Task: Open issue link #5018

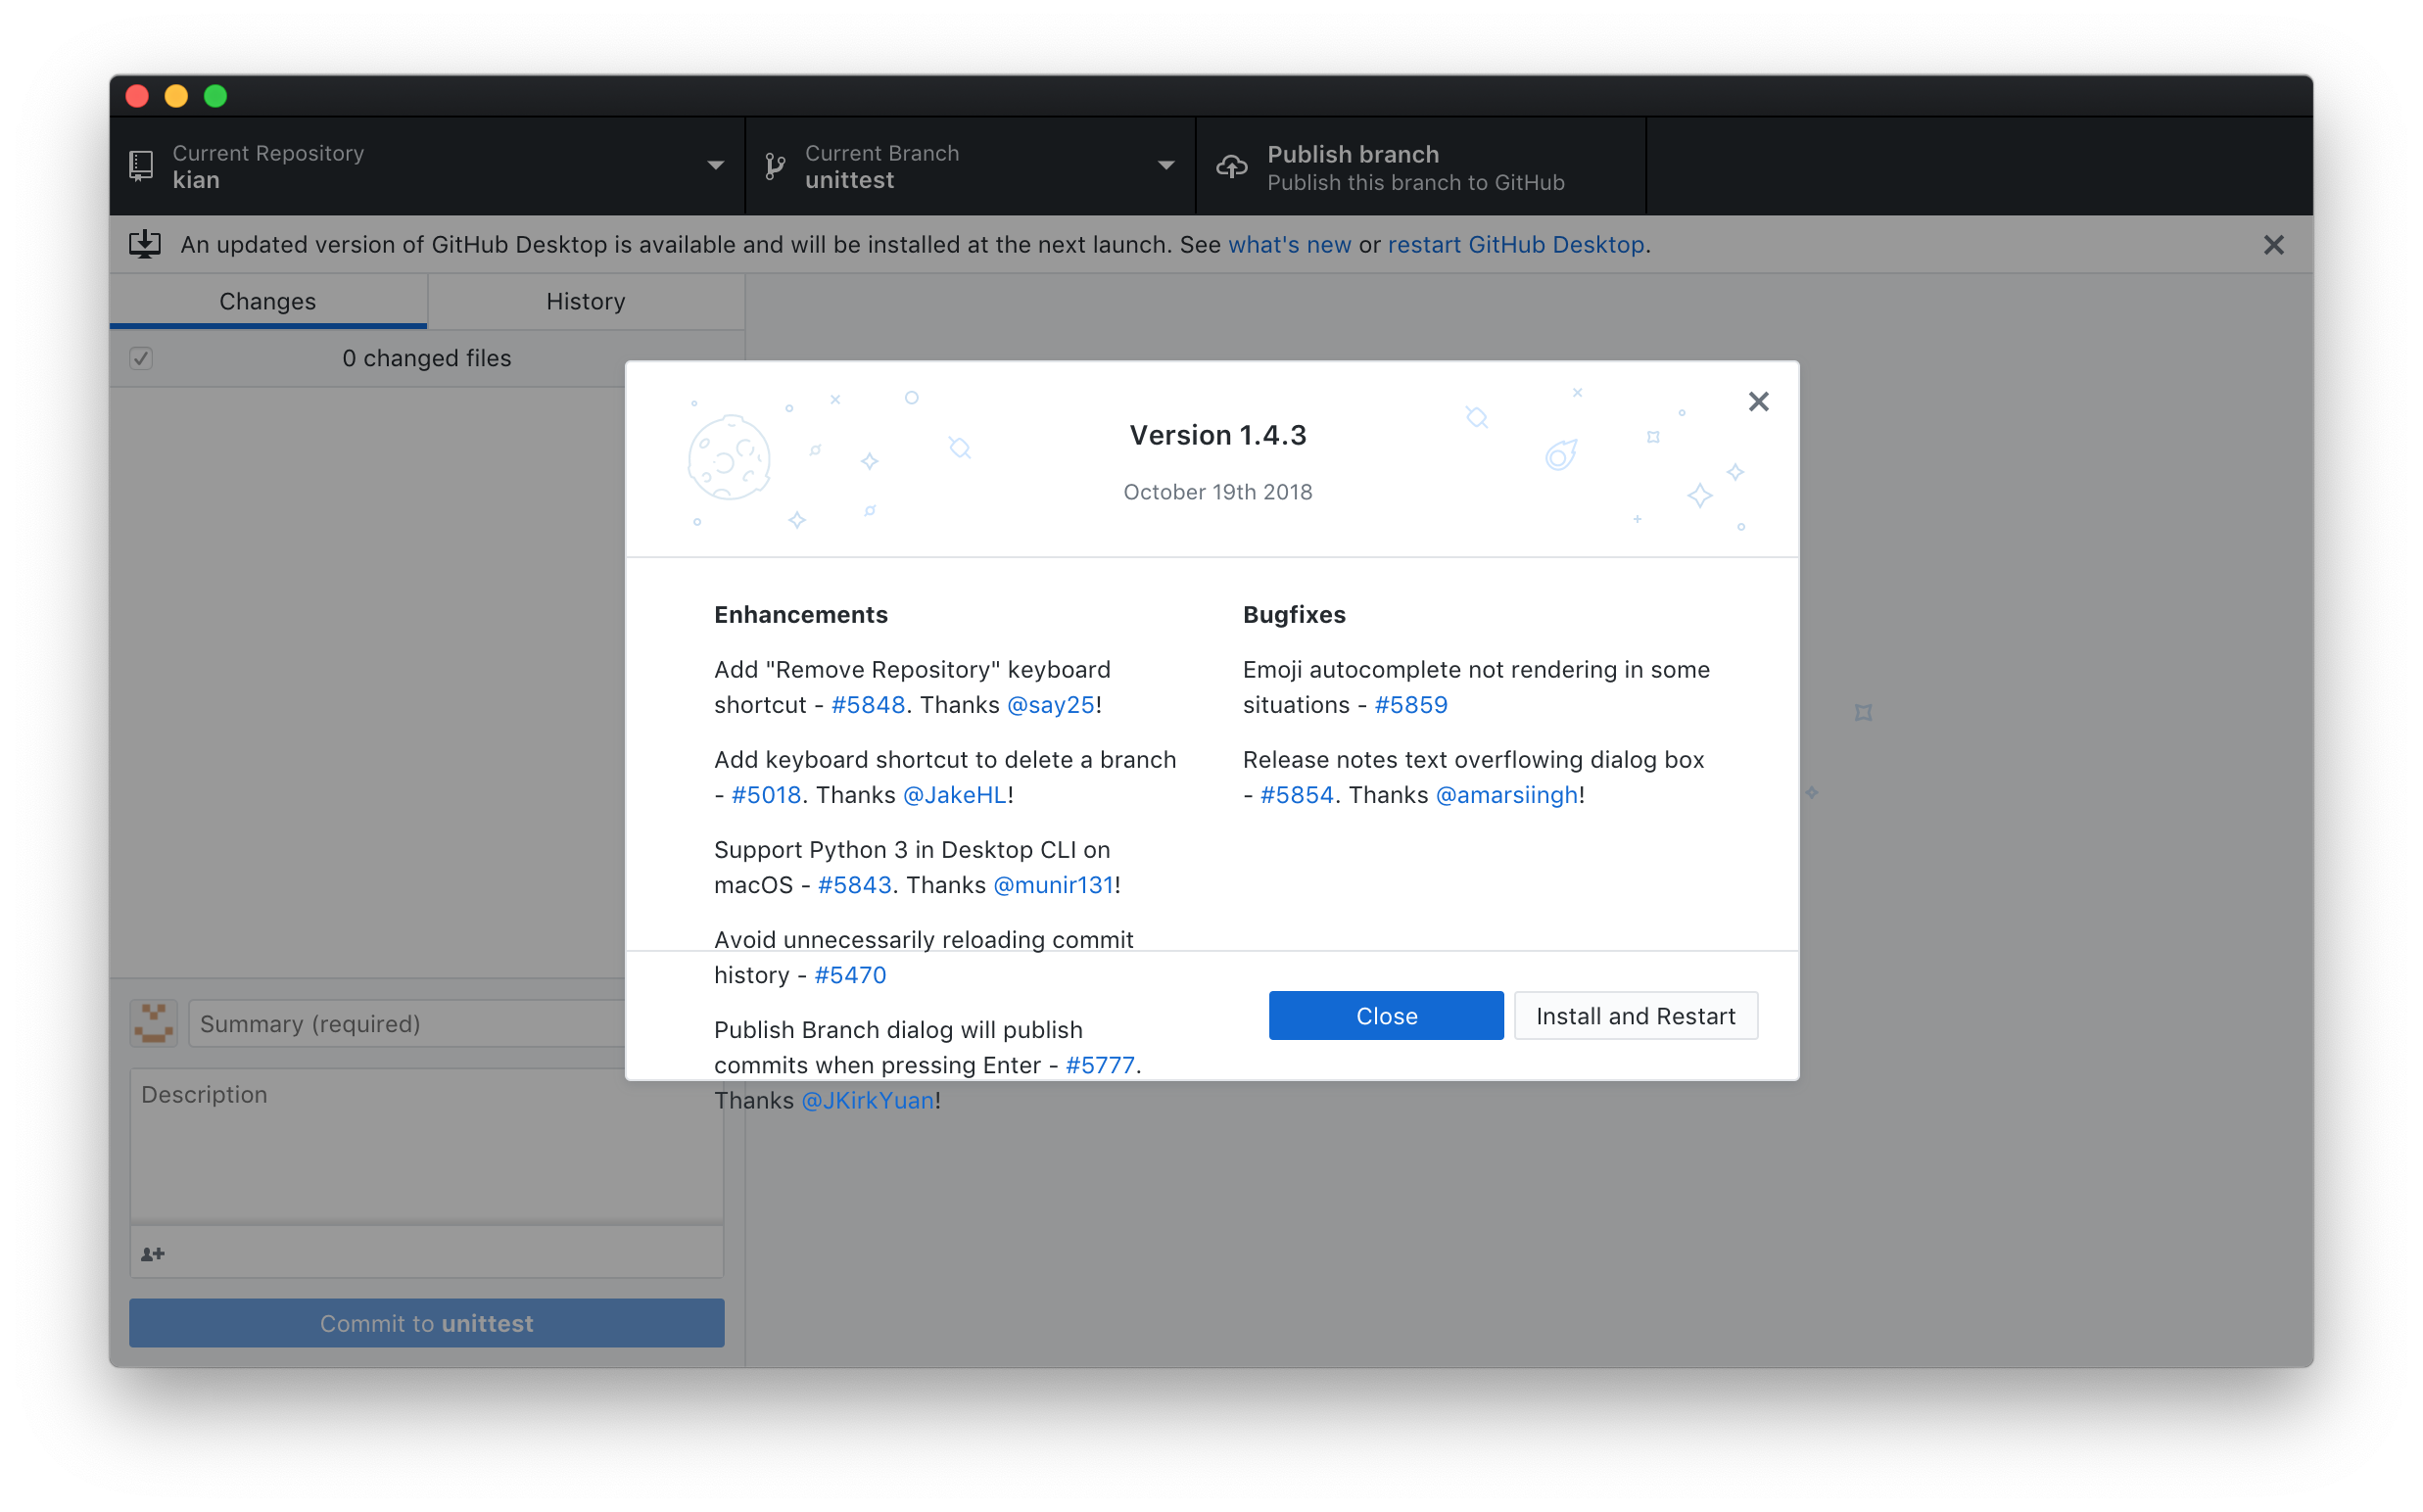Action: (x=766, y=795)
